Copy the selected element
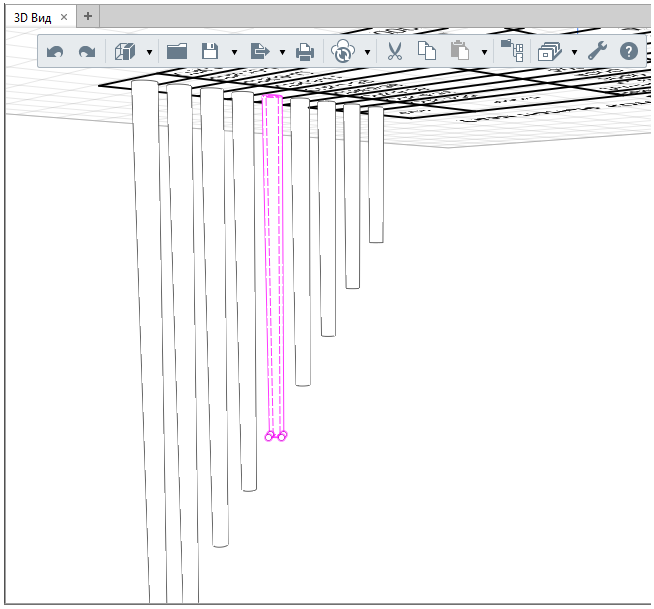This screenshot has width=654, height=609. (x=427, y=51)
